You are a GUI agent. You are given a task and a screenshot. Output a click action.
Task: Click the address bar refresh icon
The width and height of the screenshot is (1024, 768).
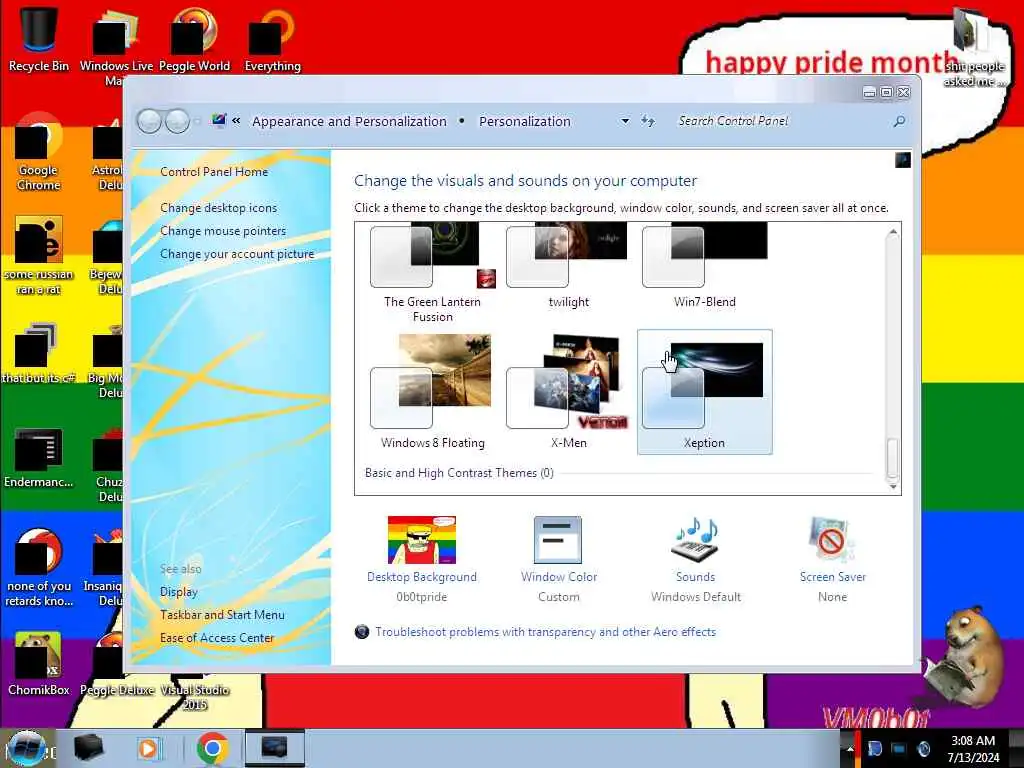pos(648,121)
